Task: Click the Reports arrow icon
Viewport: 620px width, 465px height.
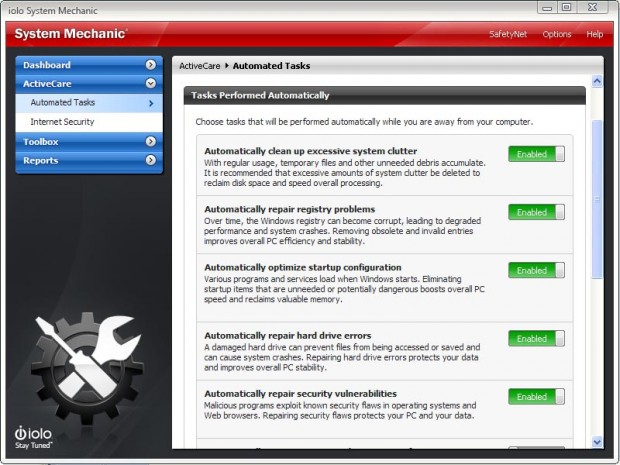Action: click(x=151, y=160)
